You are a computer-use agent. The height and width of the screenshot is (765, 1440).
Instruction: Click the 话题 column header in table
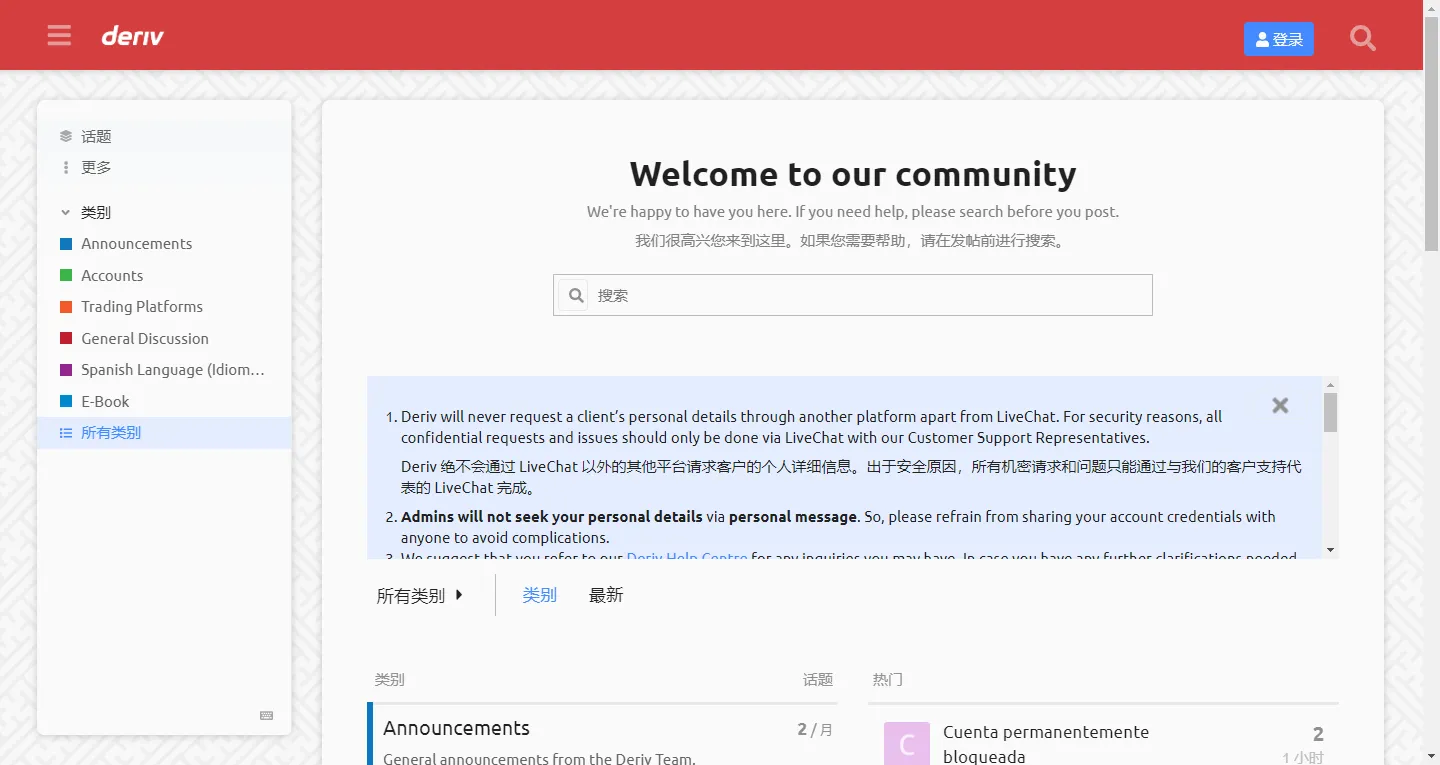click(x=818, y=680)
